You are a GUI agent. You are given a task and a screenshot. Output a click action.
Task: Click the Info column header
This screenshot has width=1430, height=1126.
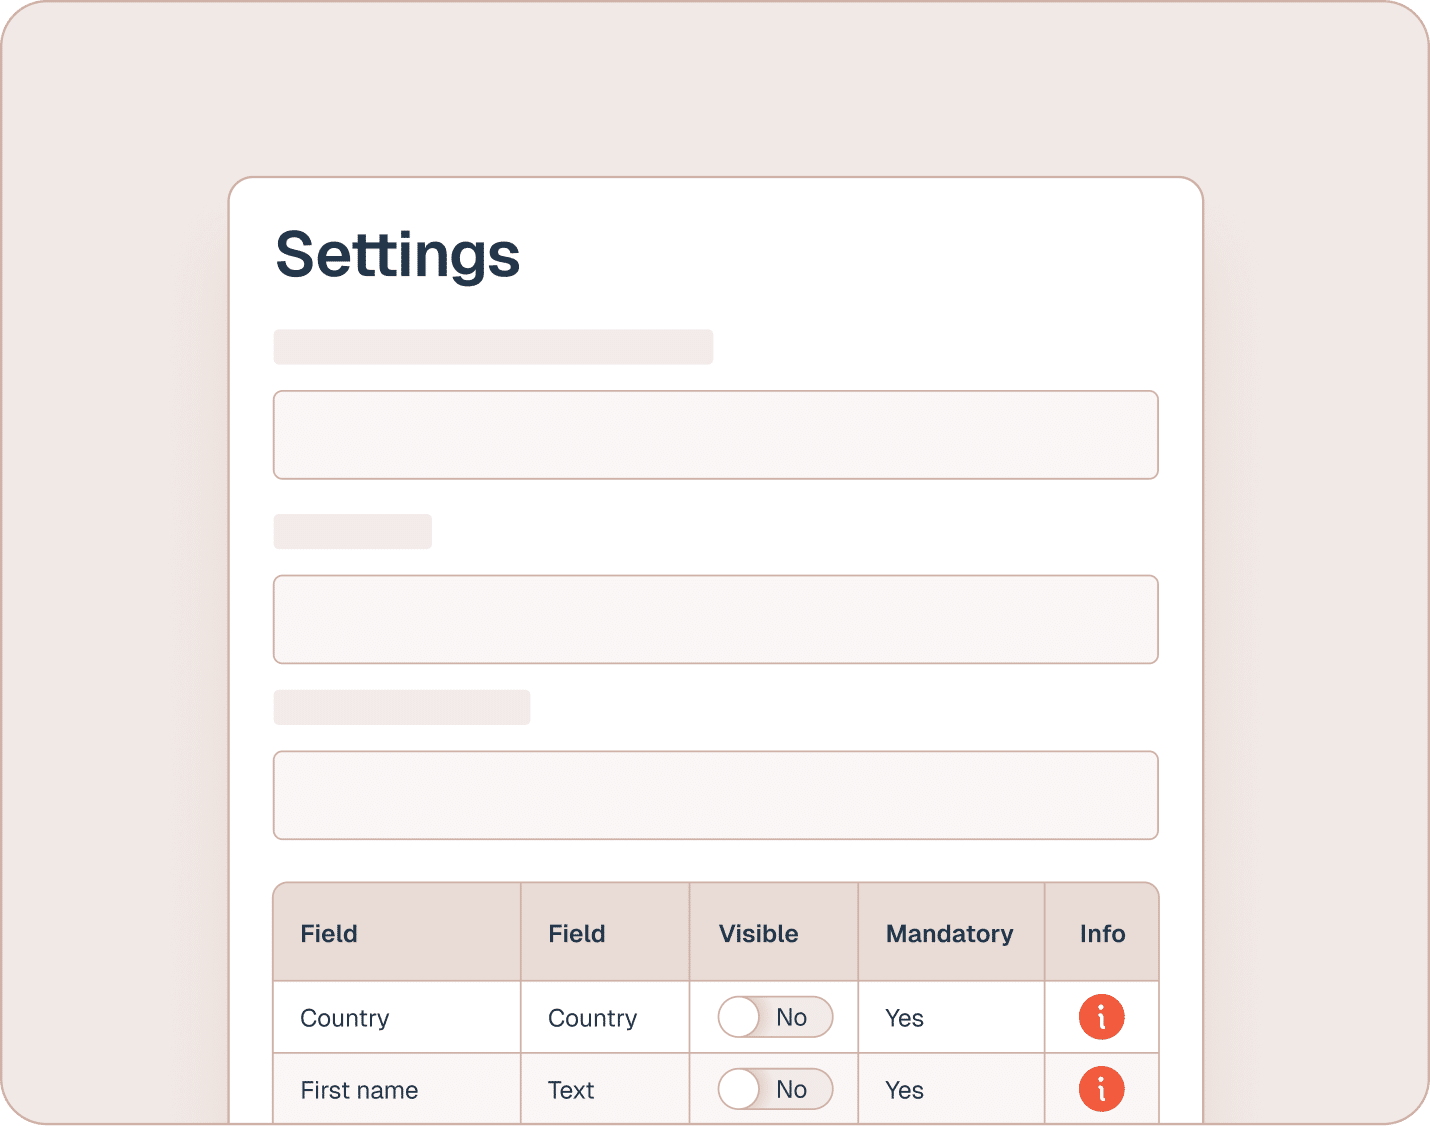point(1102,933)
